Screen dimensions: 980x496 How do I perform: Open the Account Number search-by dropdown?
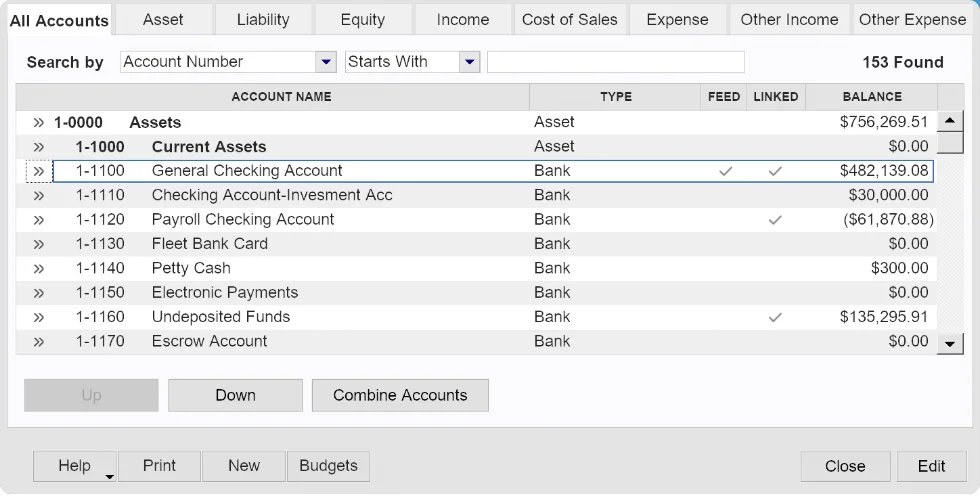[x=326, y=62]
